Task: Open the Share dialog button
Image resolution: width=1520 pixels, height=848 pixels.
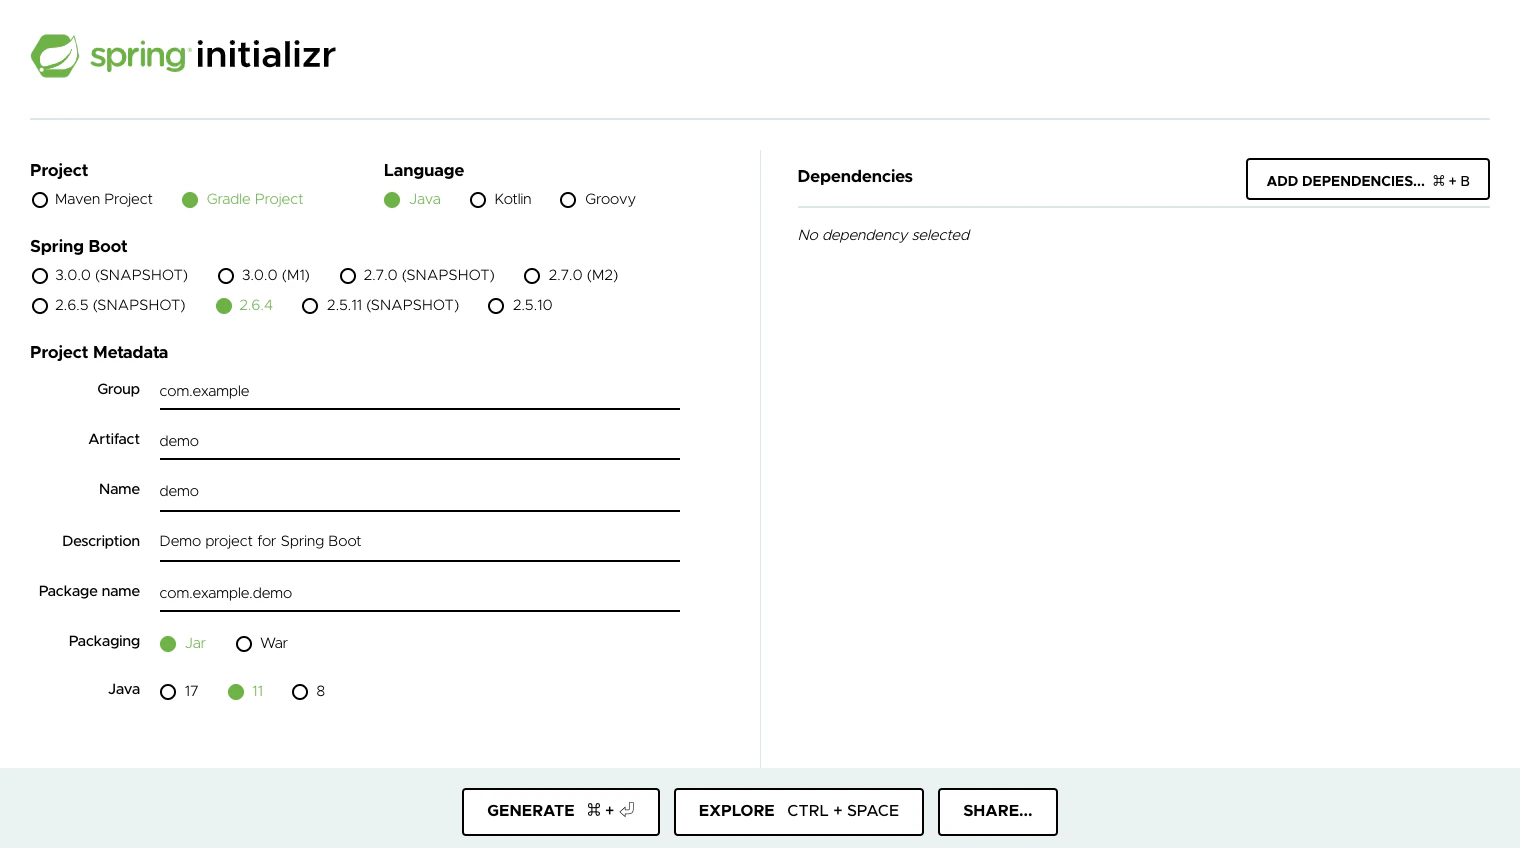Action: coord(998,811)
